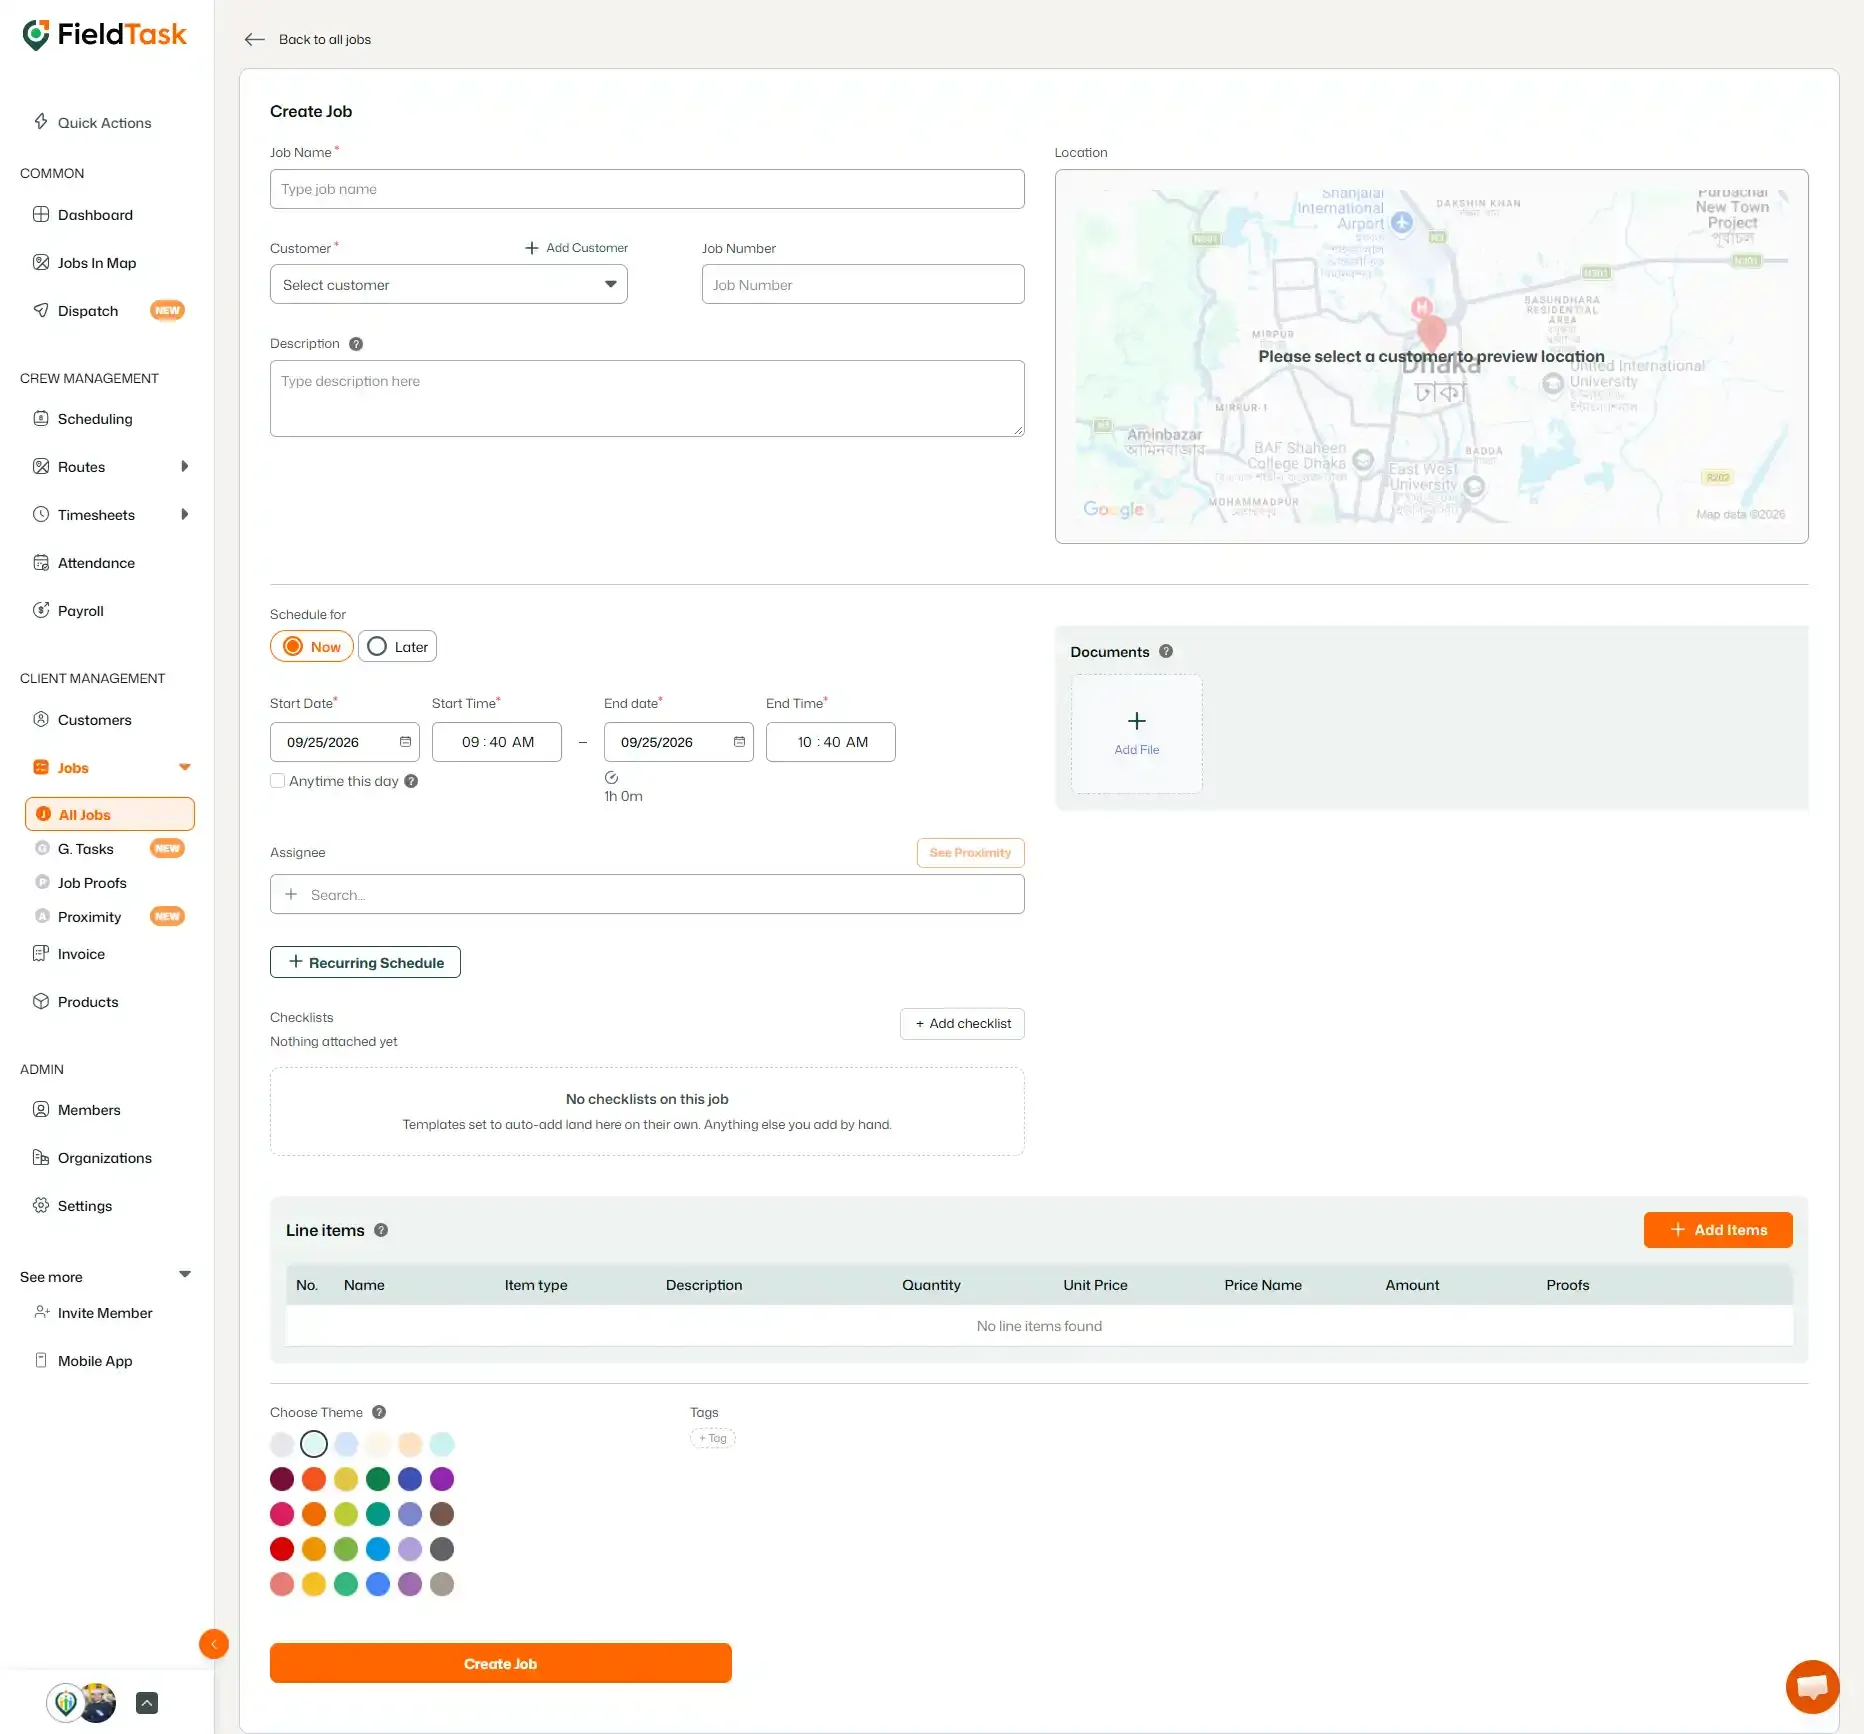Viewport: 1864px width, 1734px height.
Task: Click the Add Customer link
Action: click(577, 248)
